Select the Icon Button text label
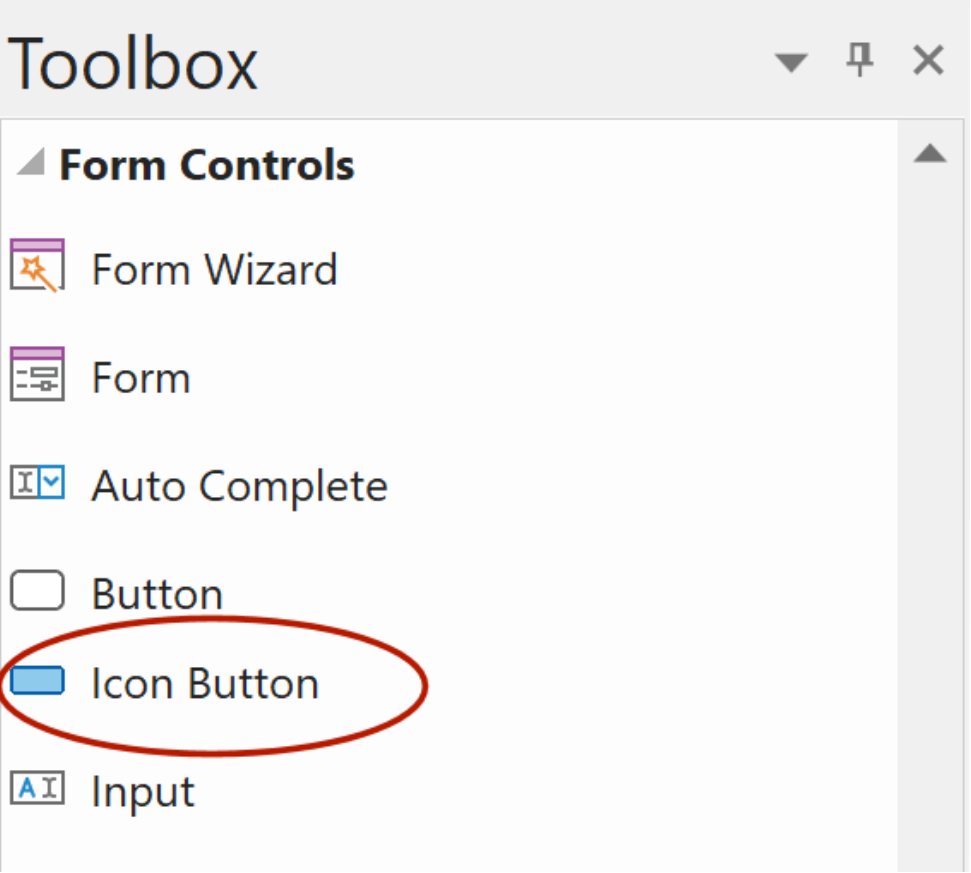Viewport: 971px width, 873px height. tap(204, 684)
